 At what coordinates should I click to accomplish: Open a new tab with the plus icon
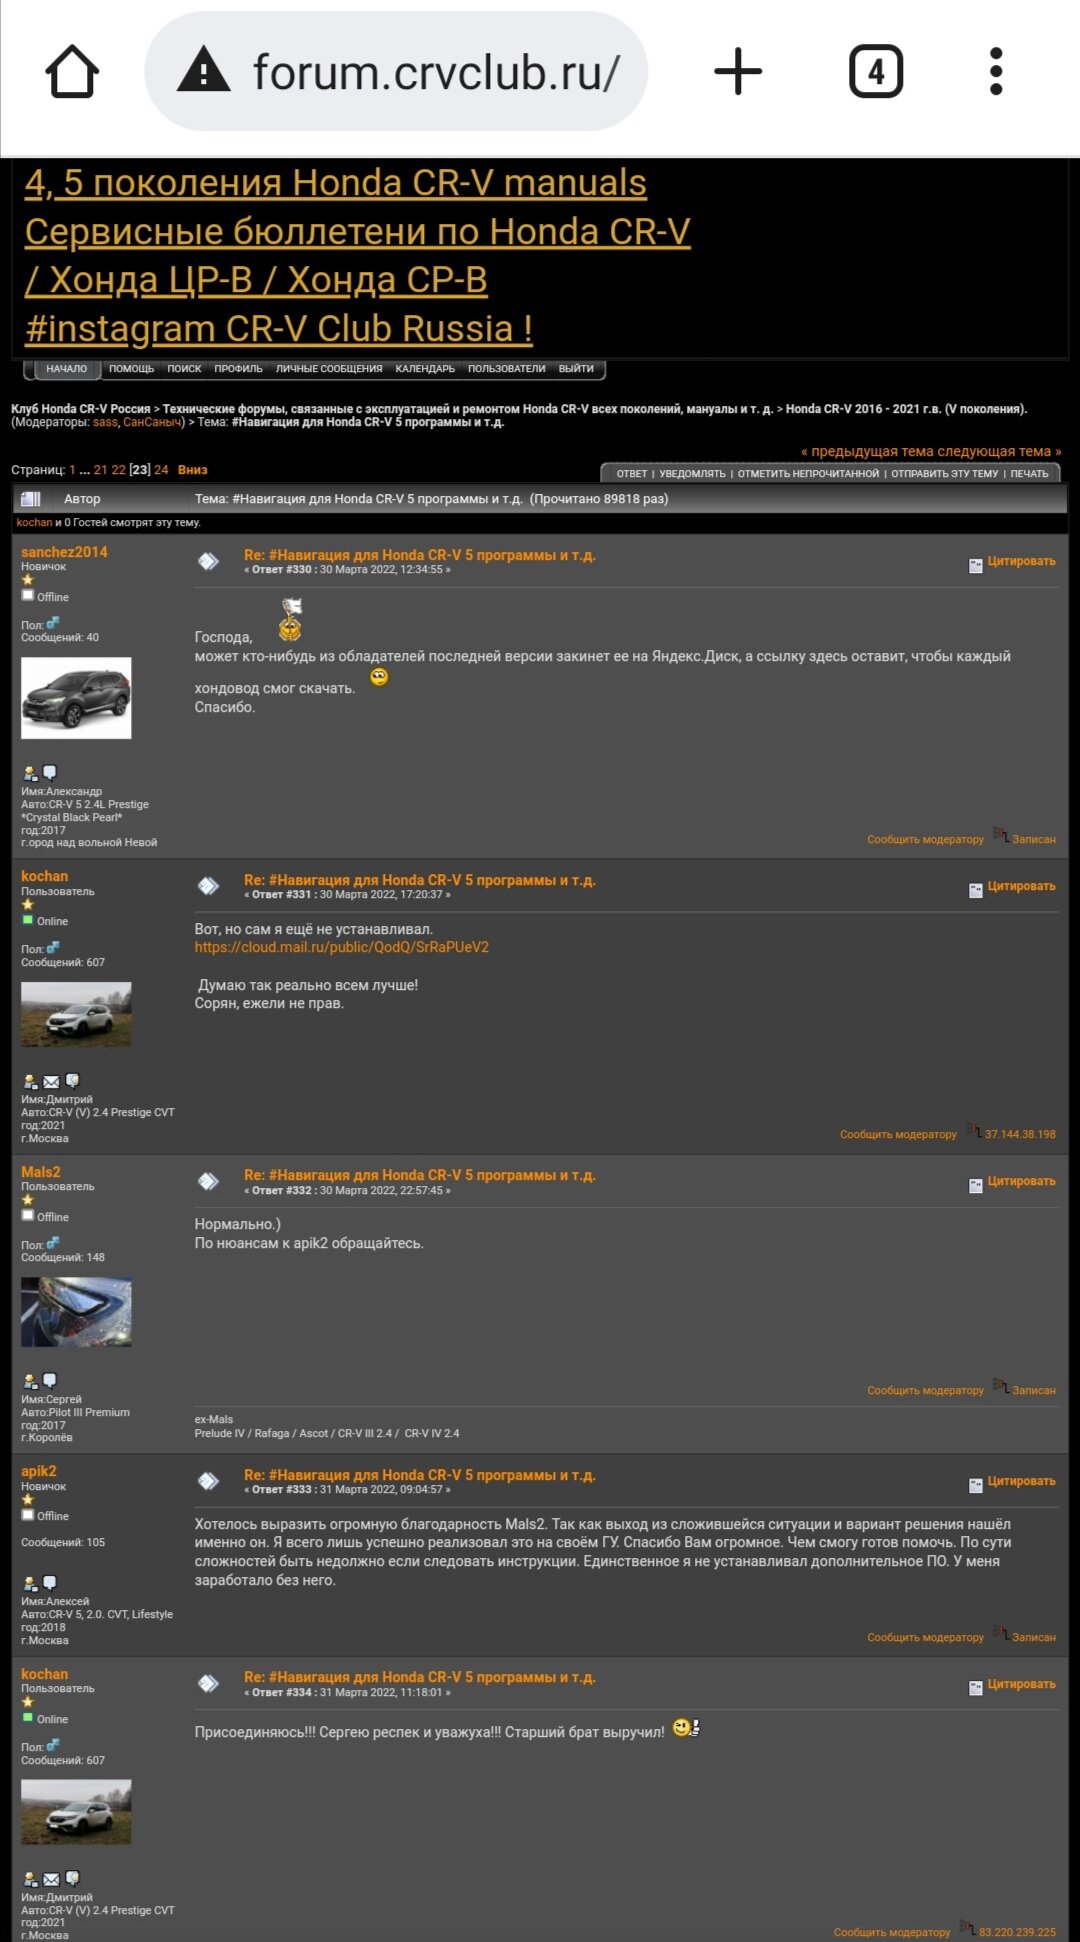point(738,72)
